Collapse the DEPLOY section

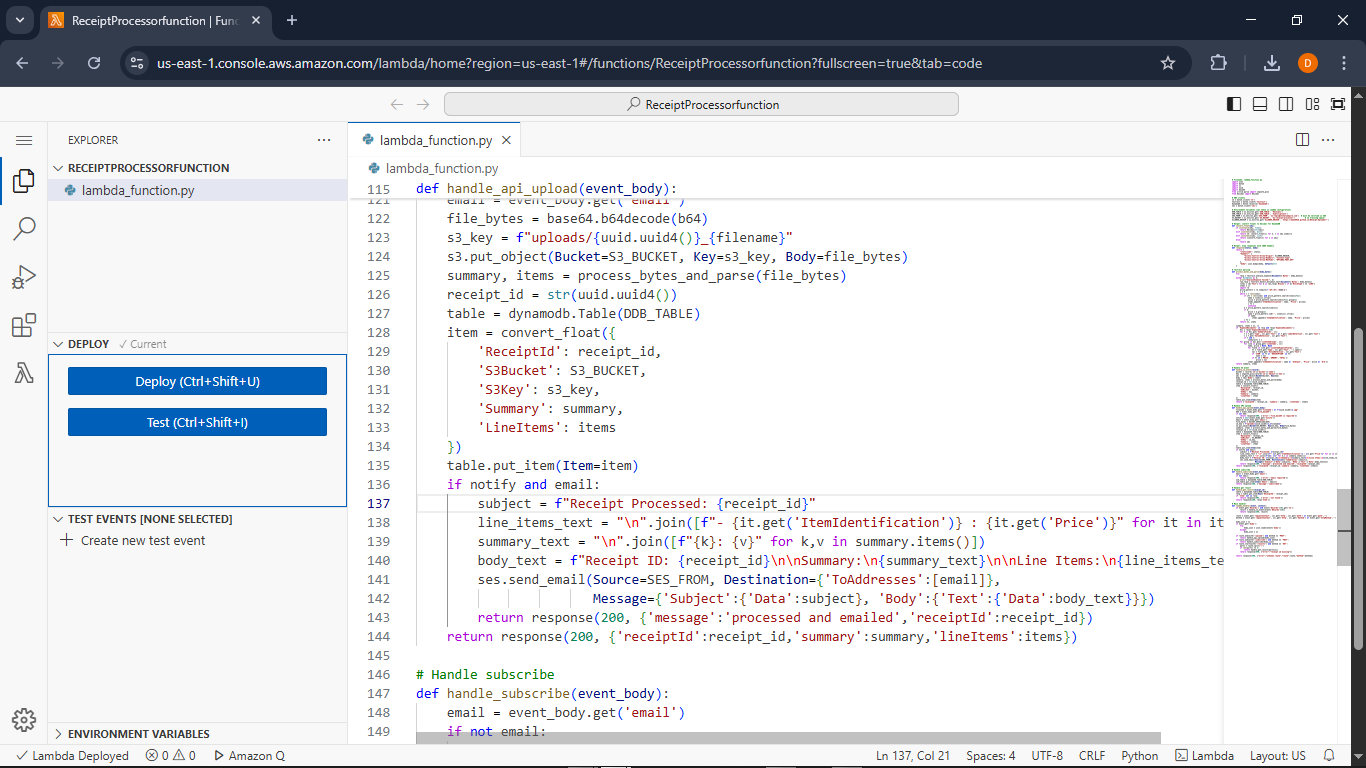pyautogui.click(x=57, y=343)
